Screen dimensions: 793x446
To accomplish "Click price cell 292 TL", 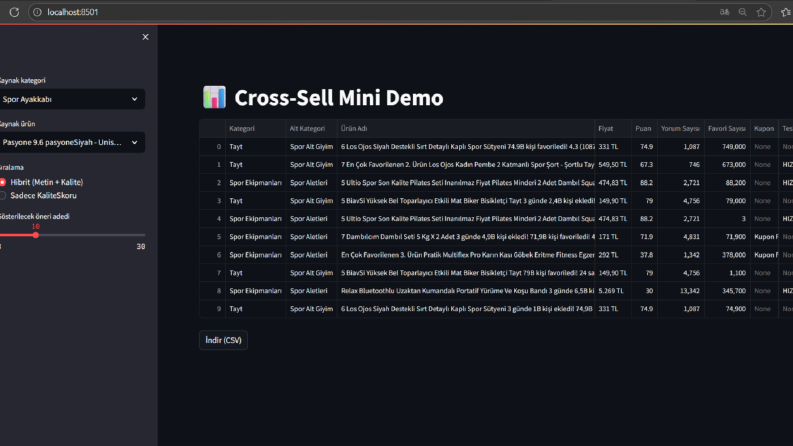I will coord(613,255).
